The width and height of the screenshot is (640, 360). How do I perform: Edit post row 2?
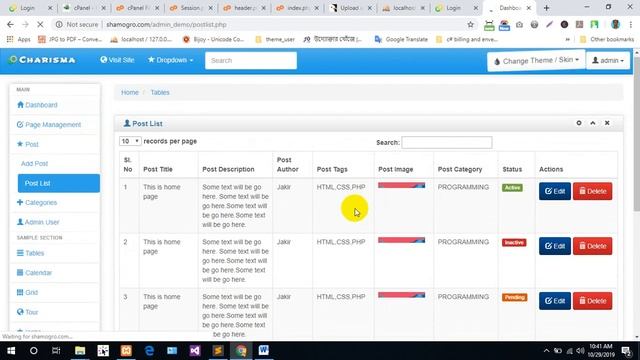tap(555, 246)
